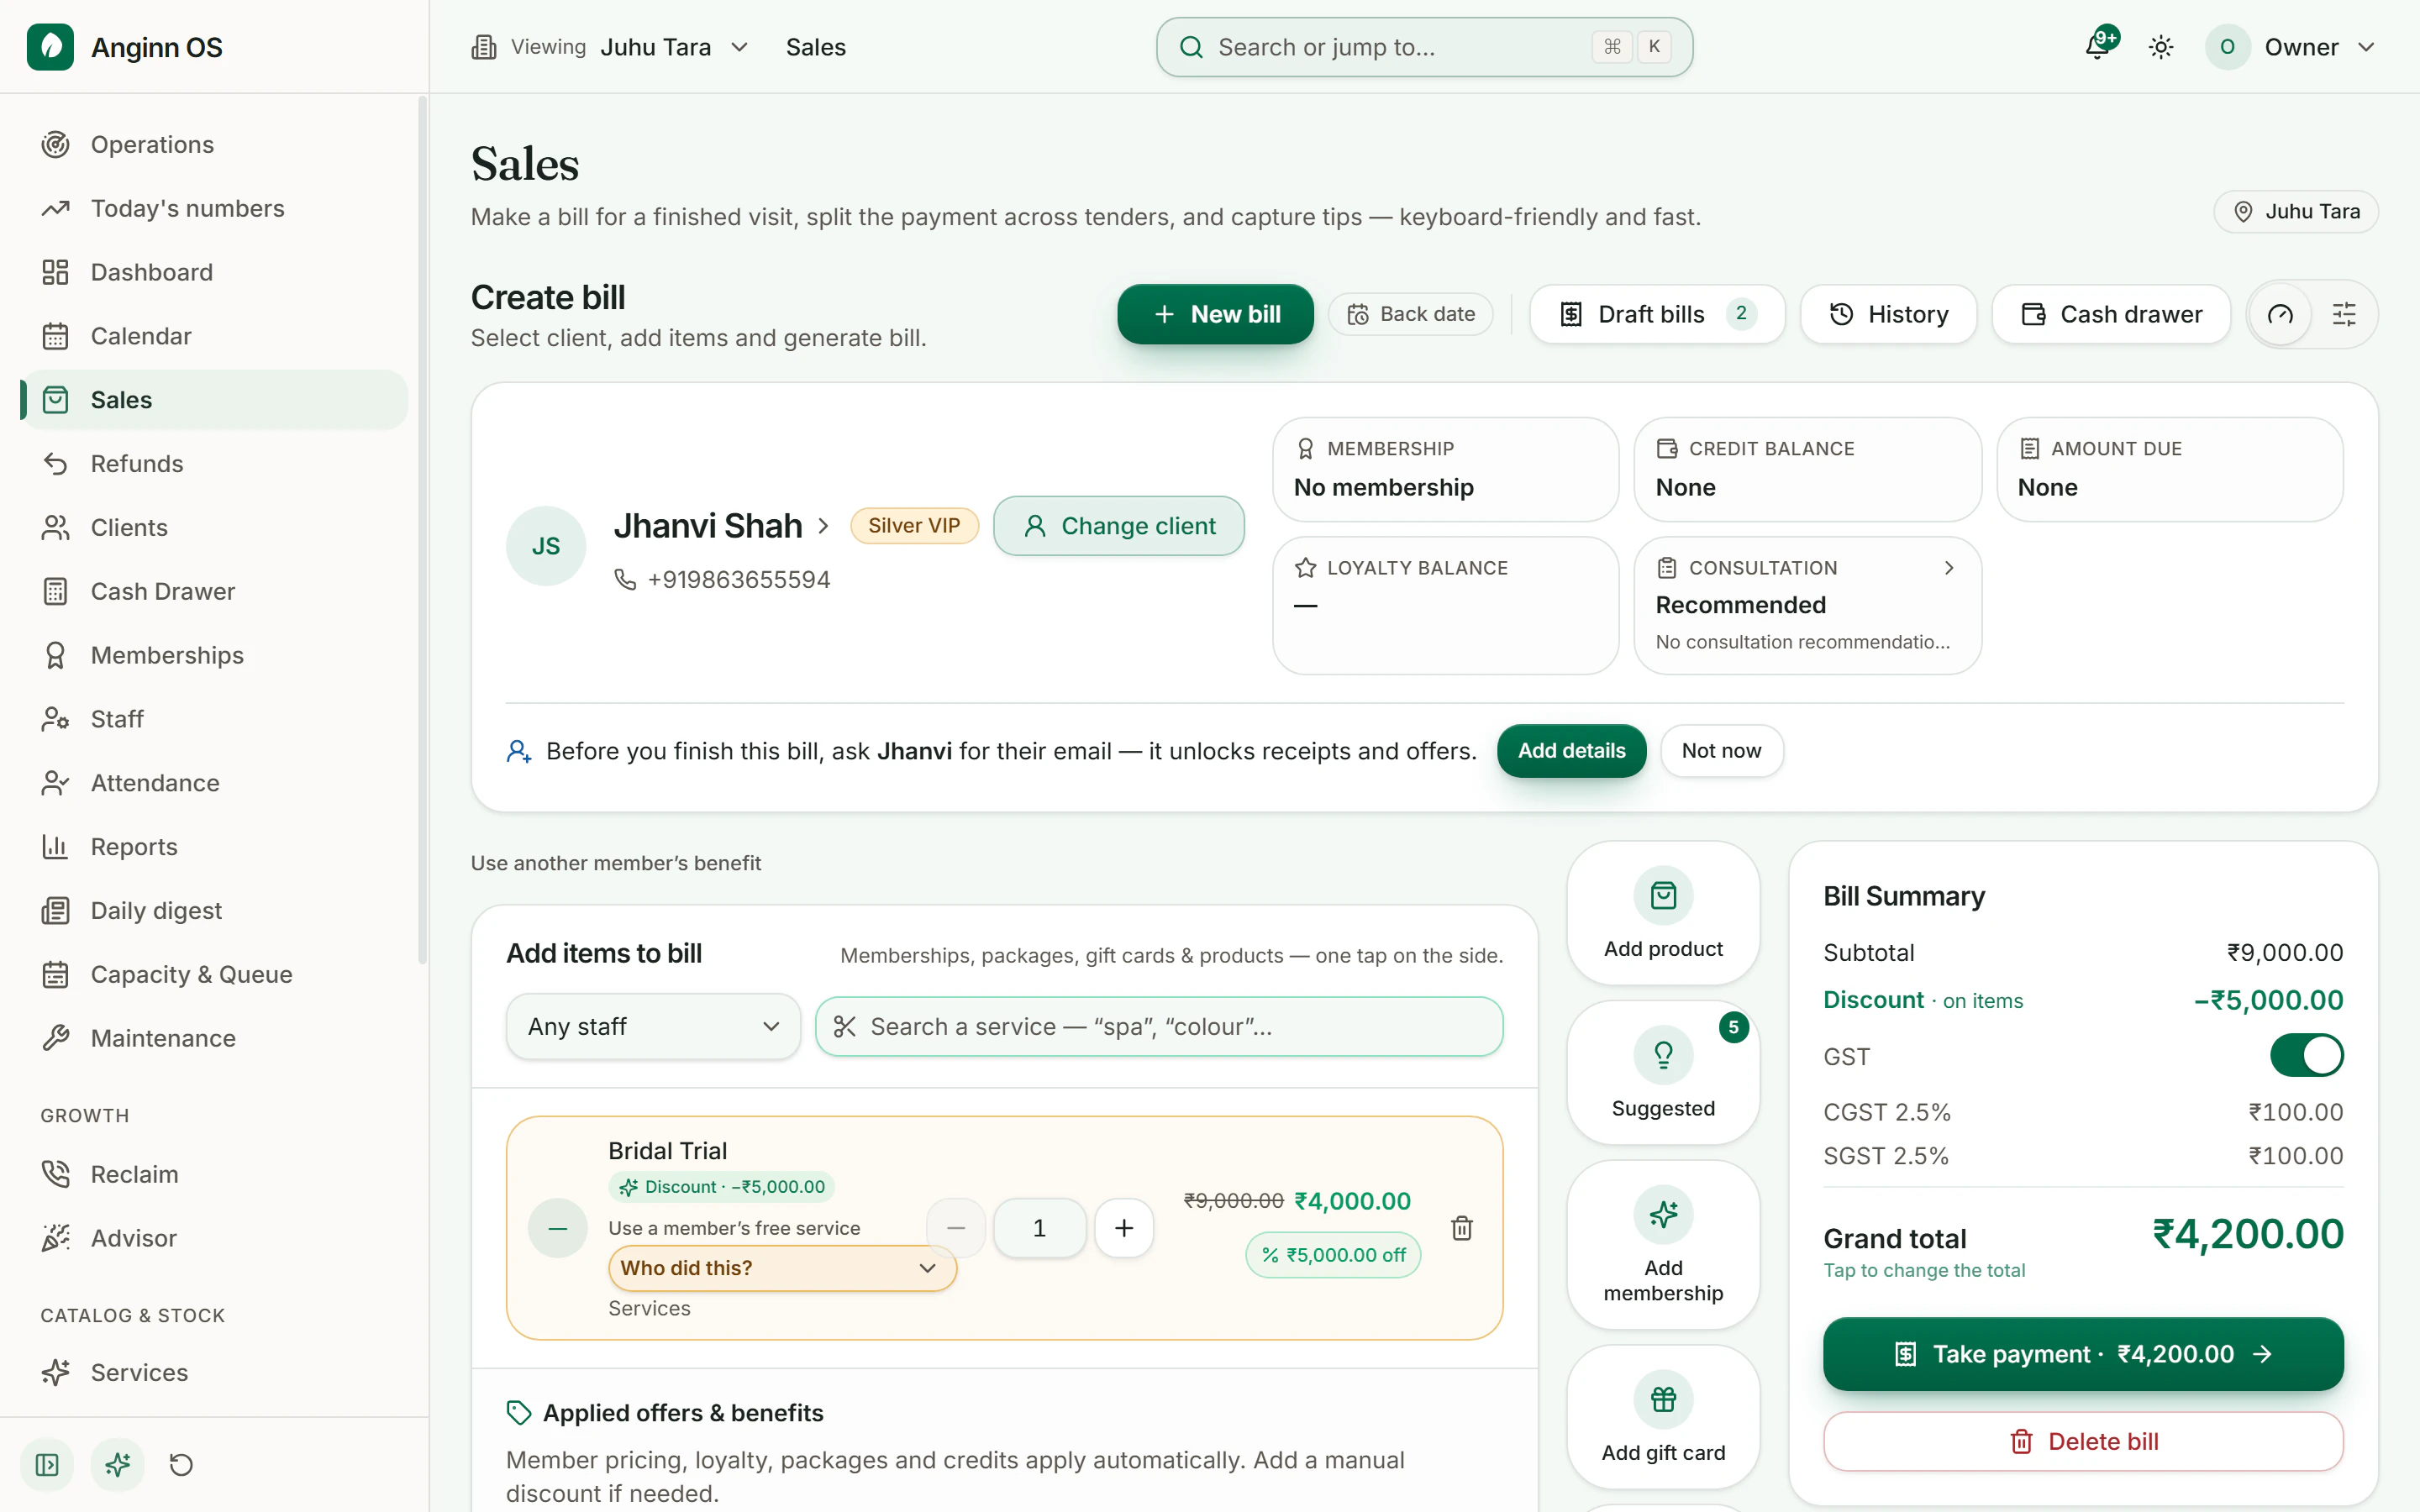Image resolution: width=2420 pixels, height=1512 pixels.
Task: Open the AI sparkle icon at sidebar bottom
Action: coord(118,1465)
